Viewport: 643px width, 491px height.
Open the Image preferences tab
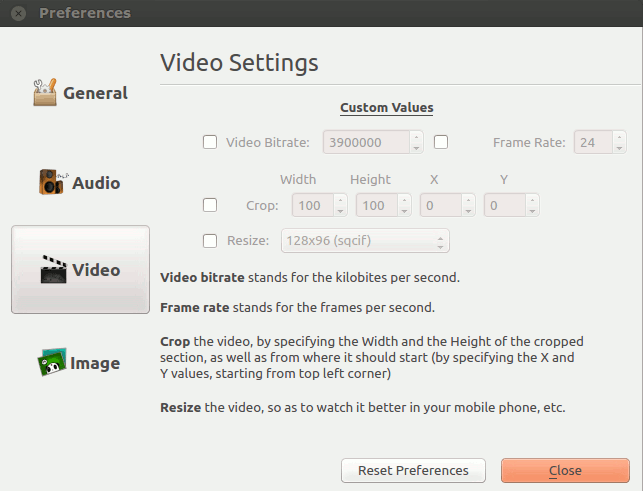pyautogui.click(x=80, y=362)
